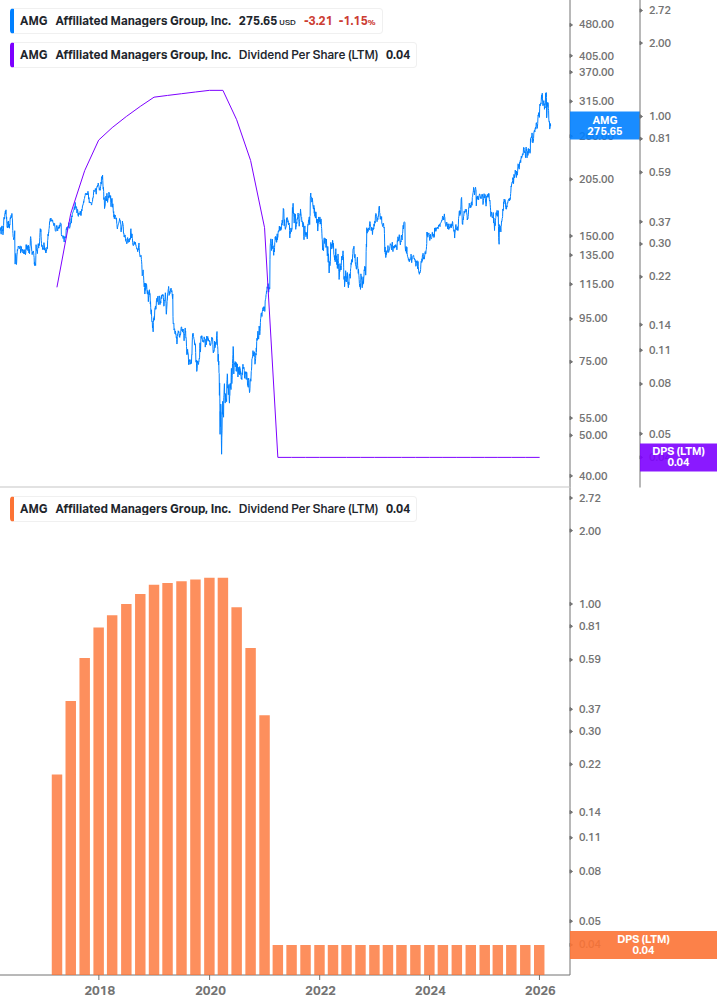Click the 2020 label on time axis
This screenshot has height=1005, width=717.
click(x=210, y=991)
